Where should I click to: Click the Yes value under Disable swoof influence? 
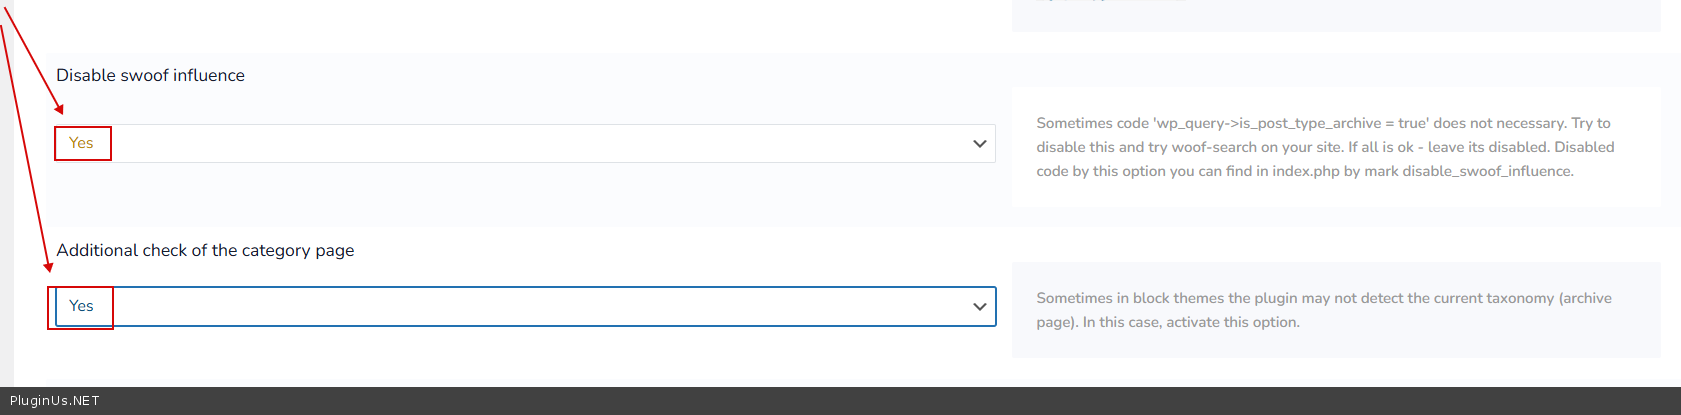coord(81,143)
